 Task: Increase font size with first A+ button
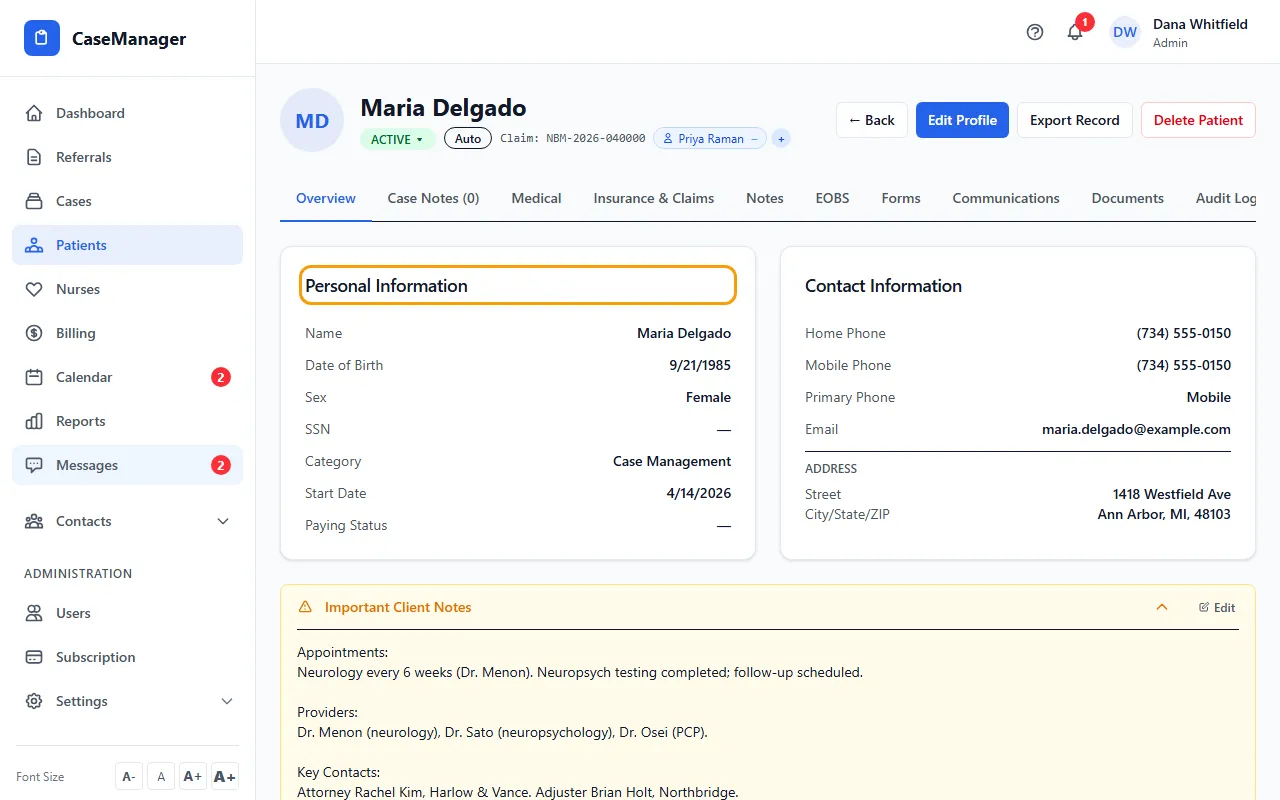coord(193,776)
